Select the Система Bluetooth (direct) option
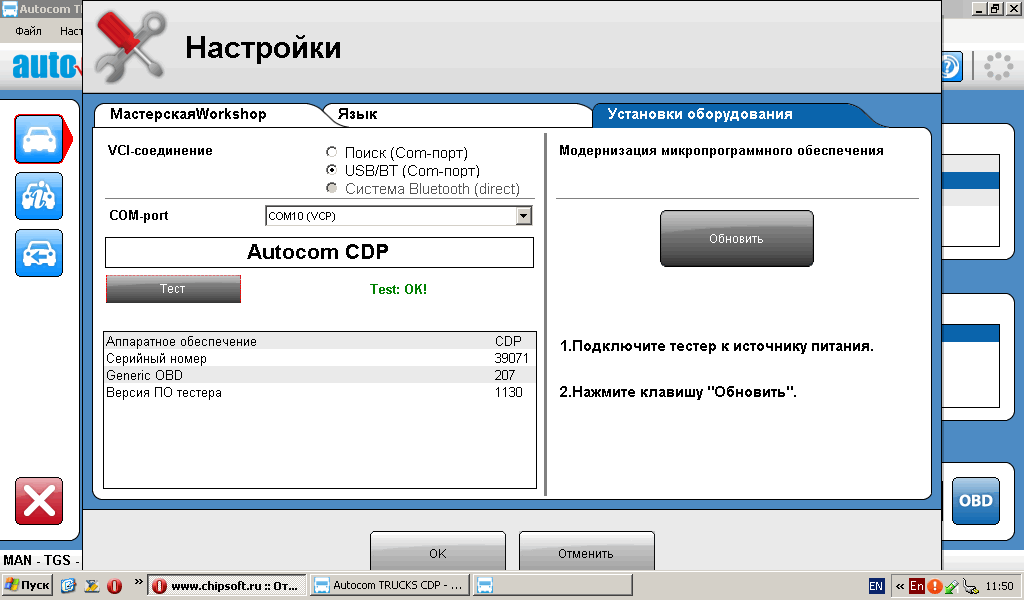 pos(331,188)
